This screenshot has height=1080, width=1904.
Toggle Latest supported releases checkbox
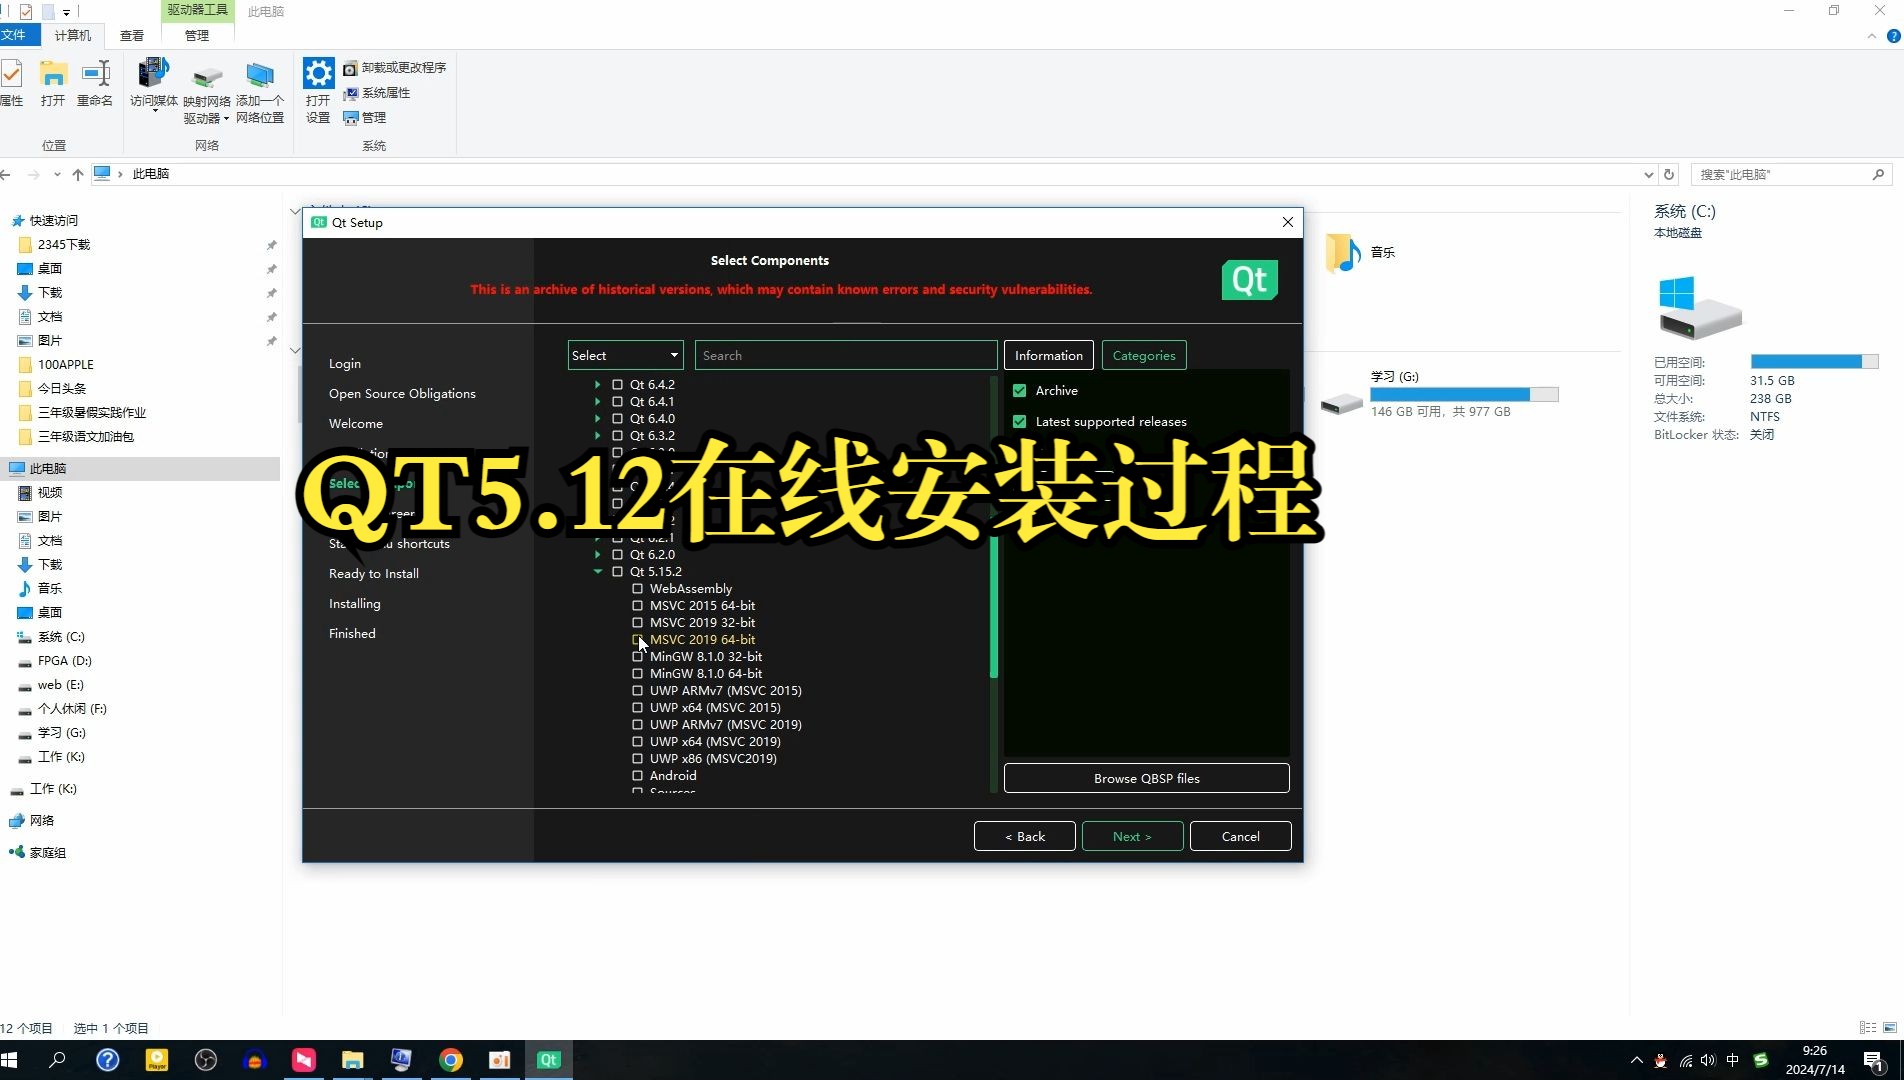(x=1020, y=422)
